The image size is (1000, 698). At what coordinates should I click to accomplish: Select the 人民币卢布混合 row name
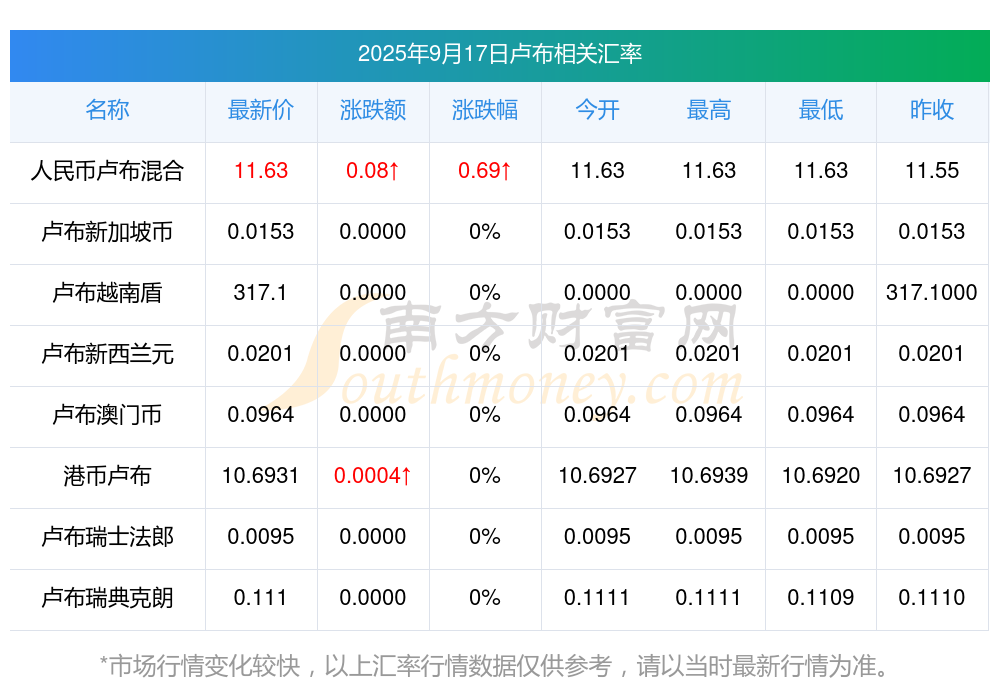(x=107, y=171)
